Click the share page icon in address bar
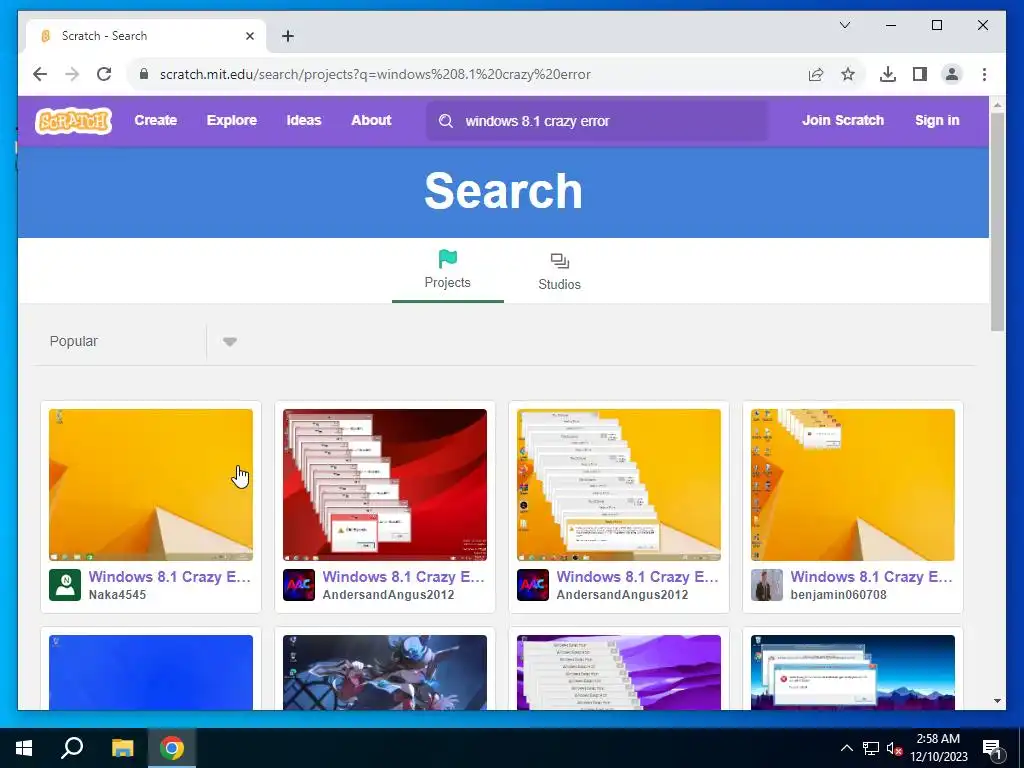Screen dimensions: 1024x768 [816, 74]
